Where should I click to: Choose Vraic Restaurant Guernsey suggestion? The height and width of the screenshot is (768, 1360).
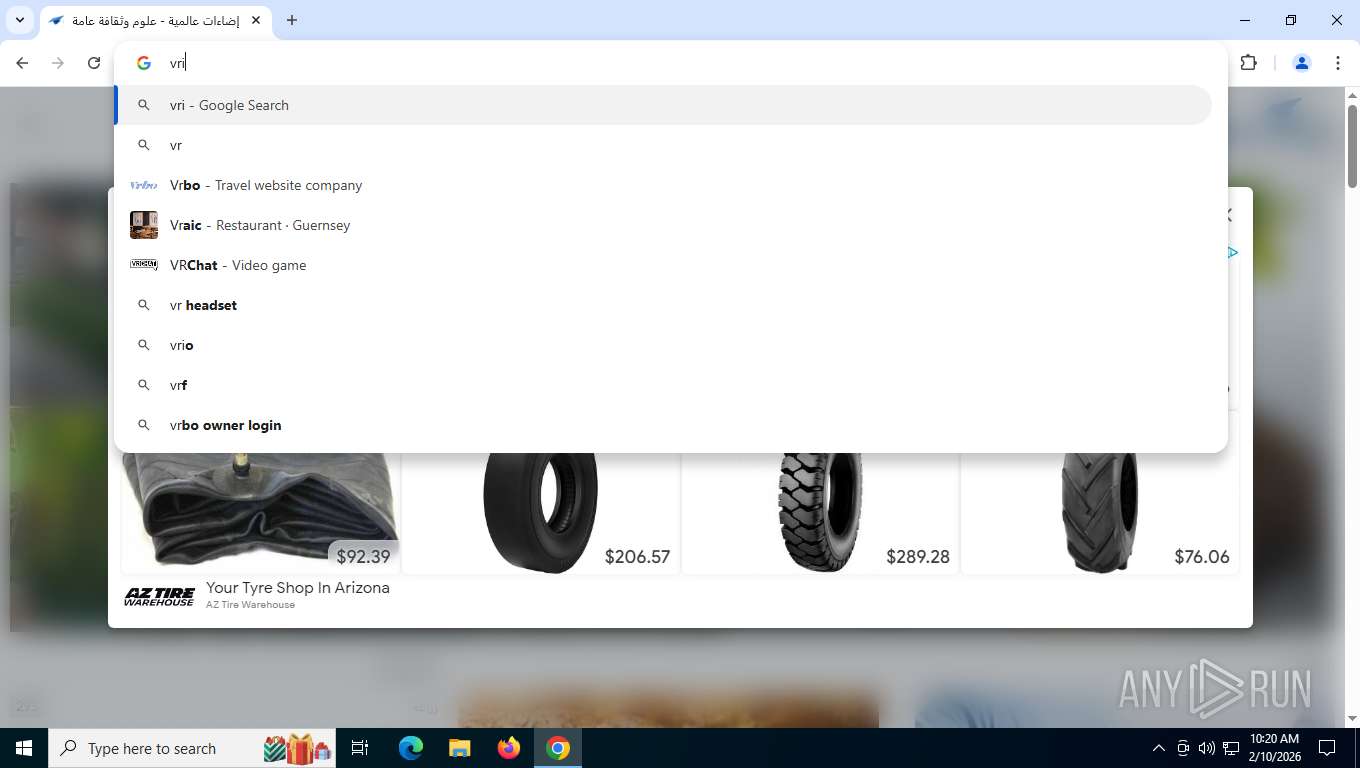[663, 225]
